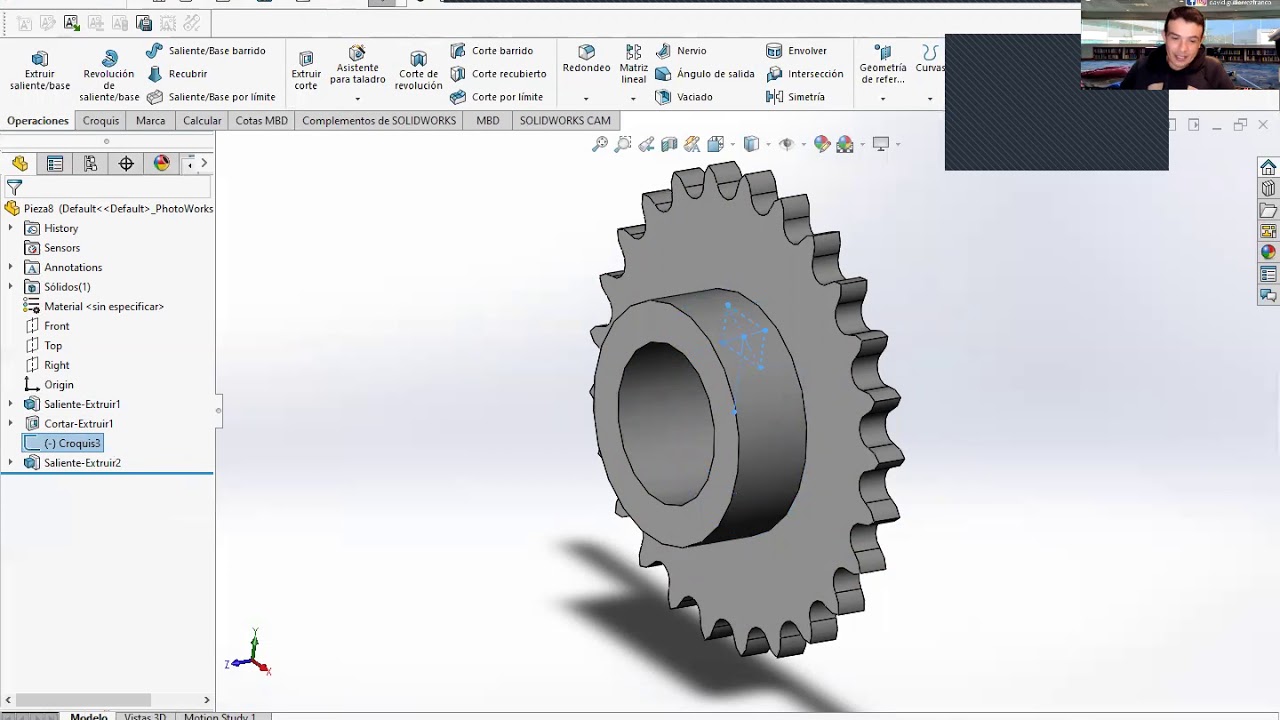Open Asistente para taladro

click(357, 66)
